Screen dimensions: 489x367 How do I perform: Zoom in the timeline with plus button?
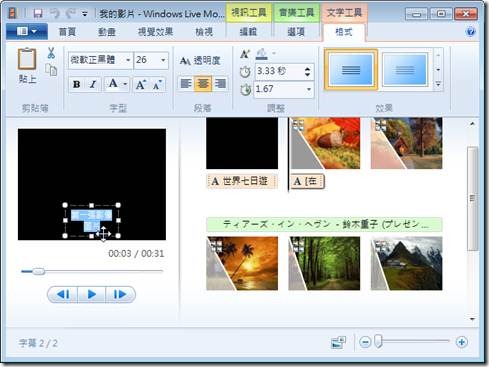pos(462,342)
